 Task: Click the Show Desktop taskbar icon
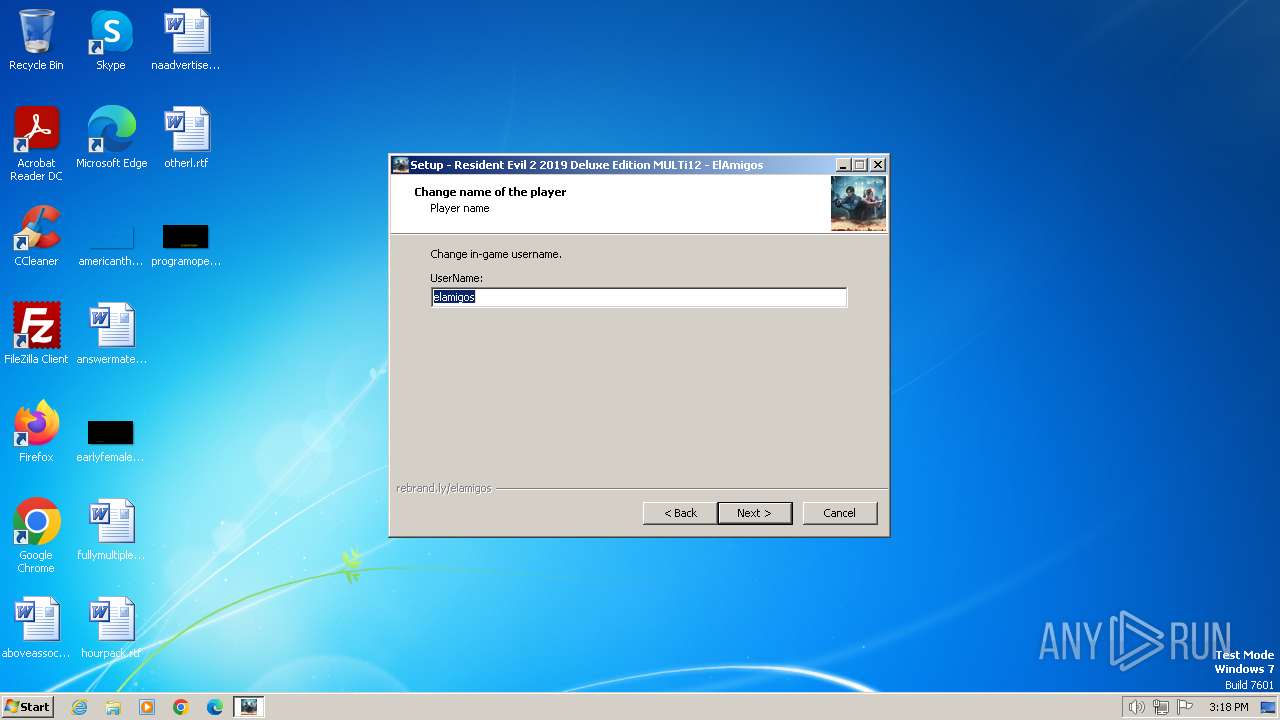(1268, 707)
